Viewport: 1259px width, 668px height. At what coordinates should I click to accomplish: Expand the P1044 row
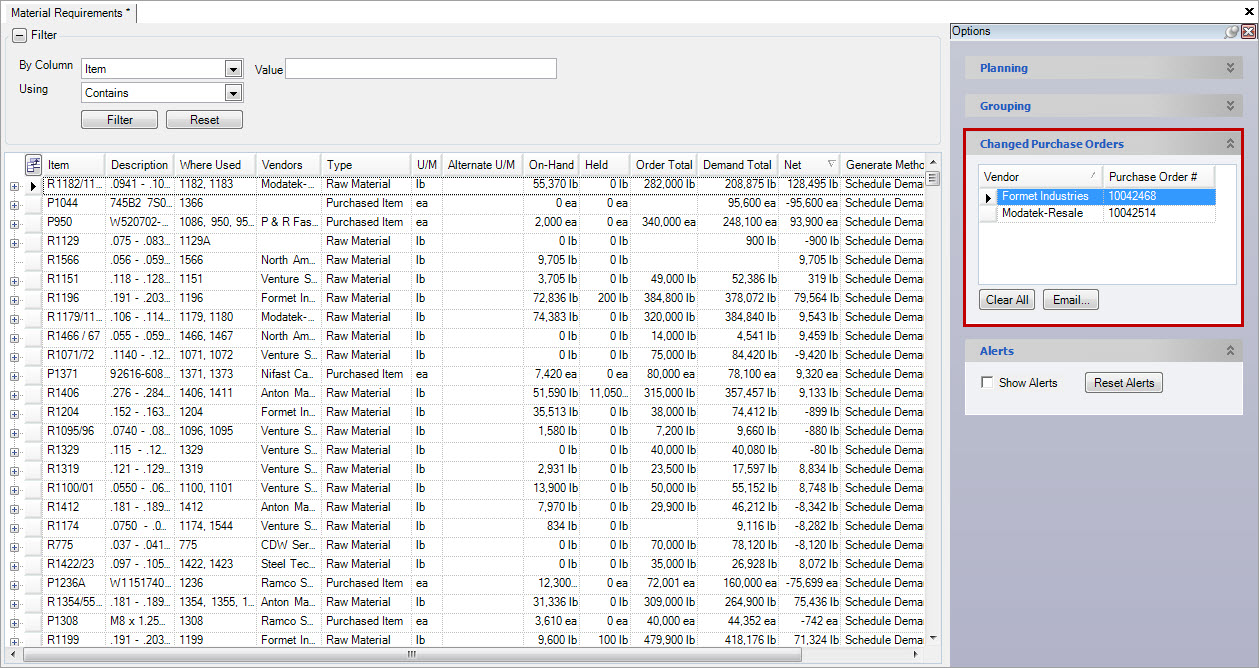(x=15, y=204)
